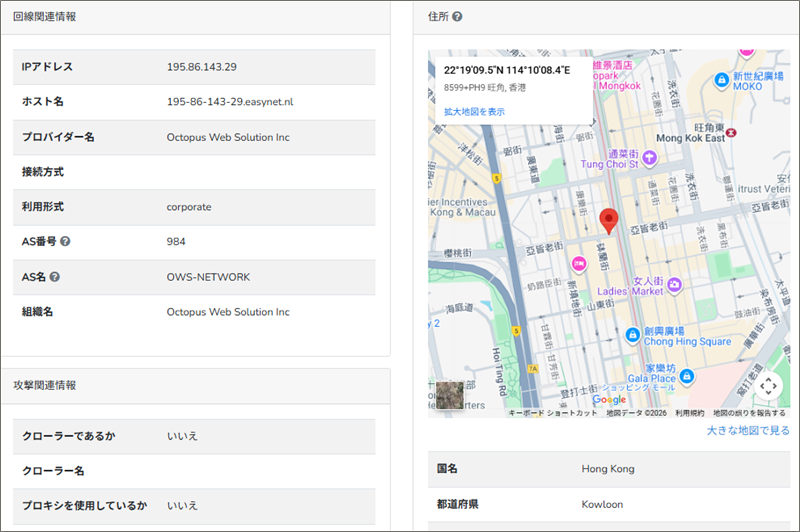Open the map camera controls button
Viewport: 800px width, 532px height.
pyautogui.click(x=767, y=385)
